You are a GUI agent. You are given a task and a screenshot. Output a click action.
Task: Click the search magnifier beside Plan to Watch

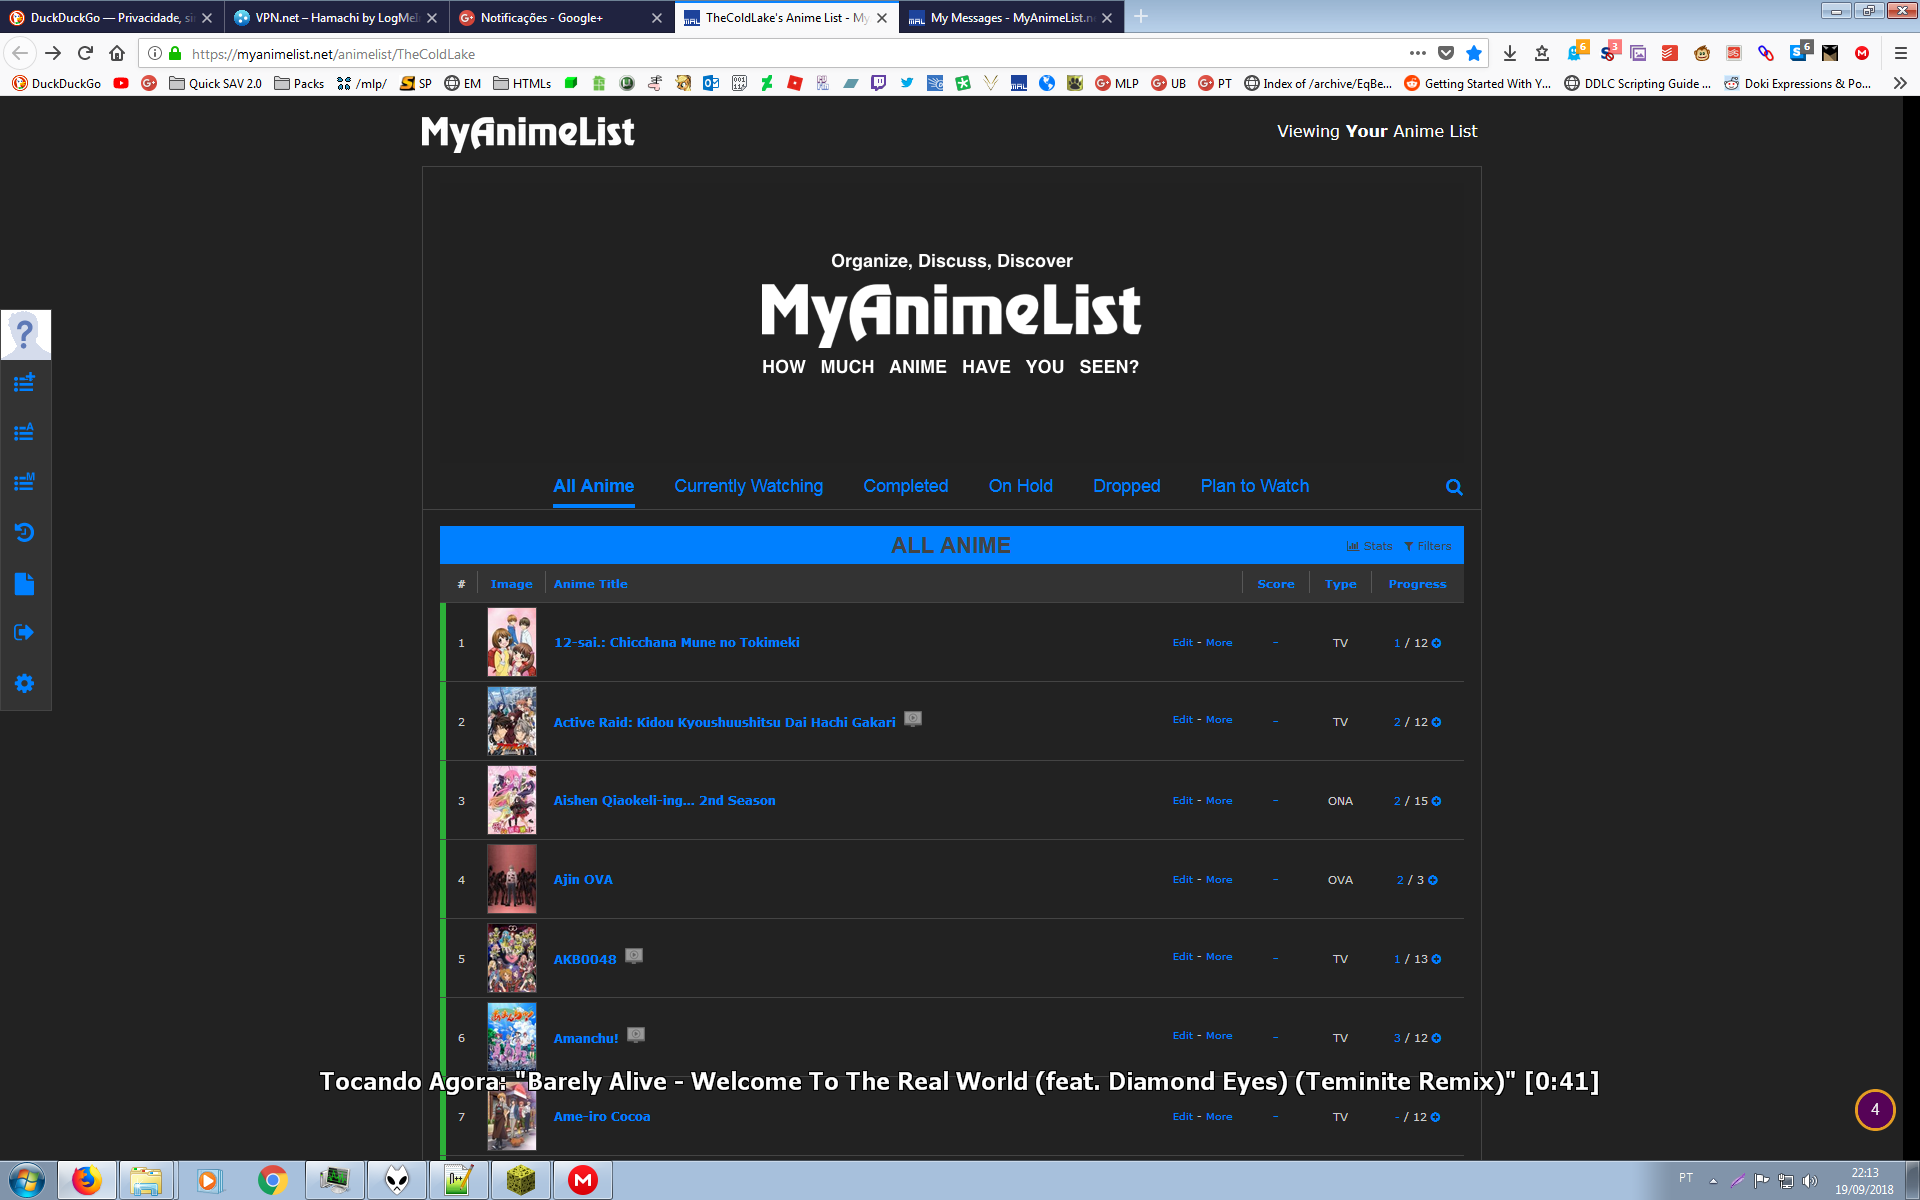pos(1454,487)
